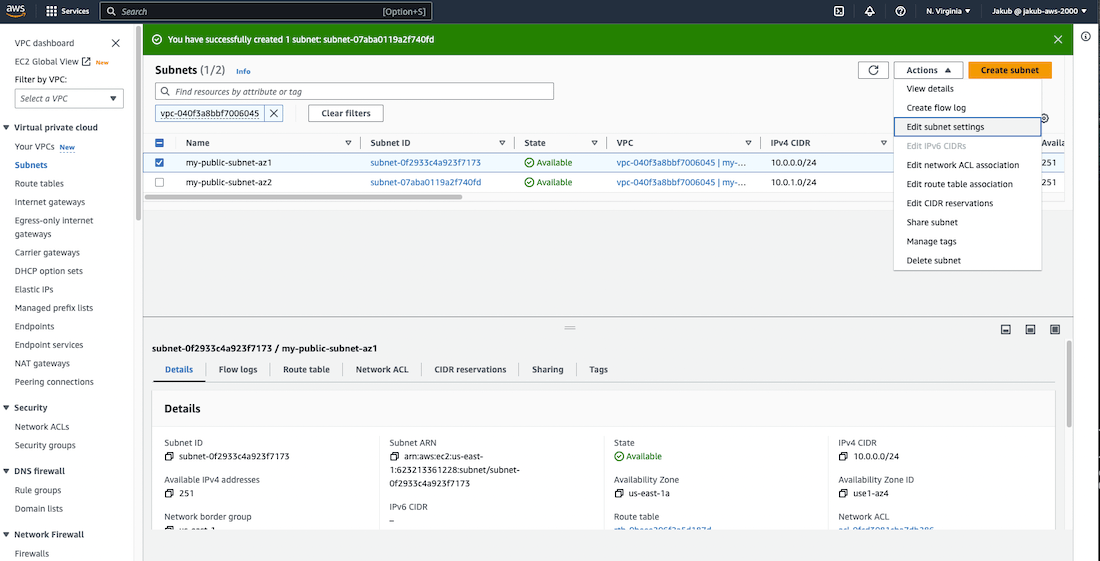This screenshot has height=561, width=1100.
Task: Switch to the Route table tab
Action: pyautogui.click(x=306, y=369)
